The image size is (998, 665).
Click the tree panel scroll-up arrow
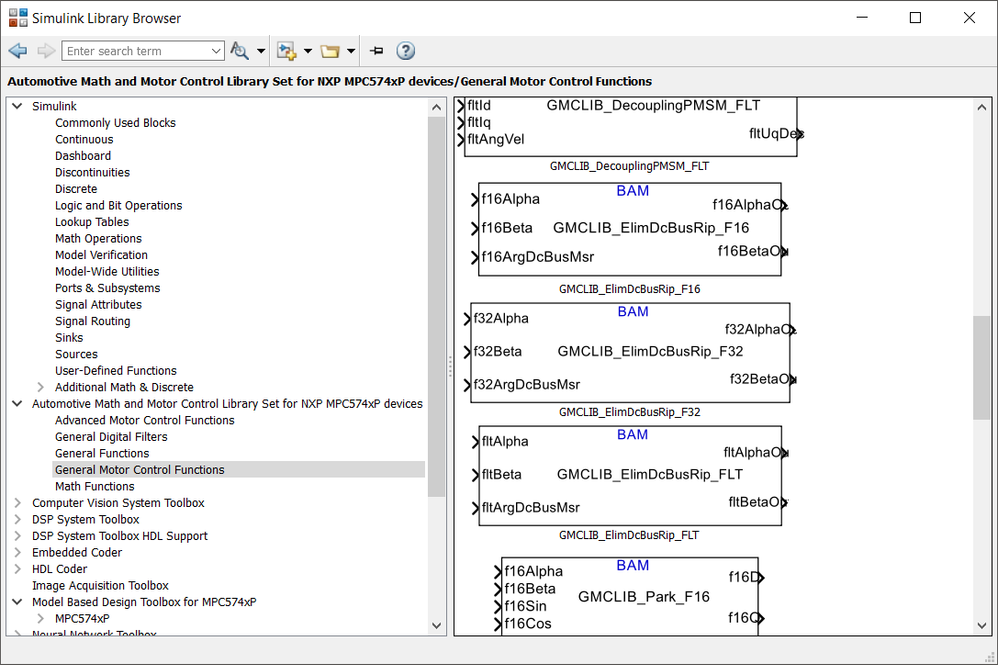tap(436, 107)
